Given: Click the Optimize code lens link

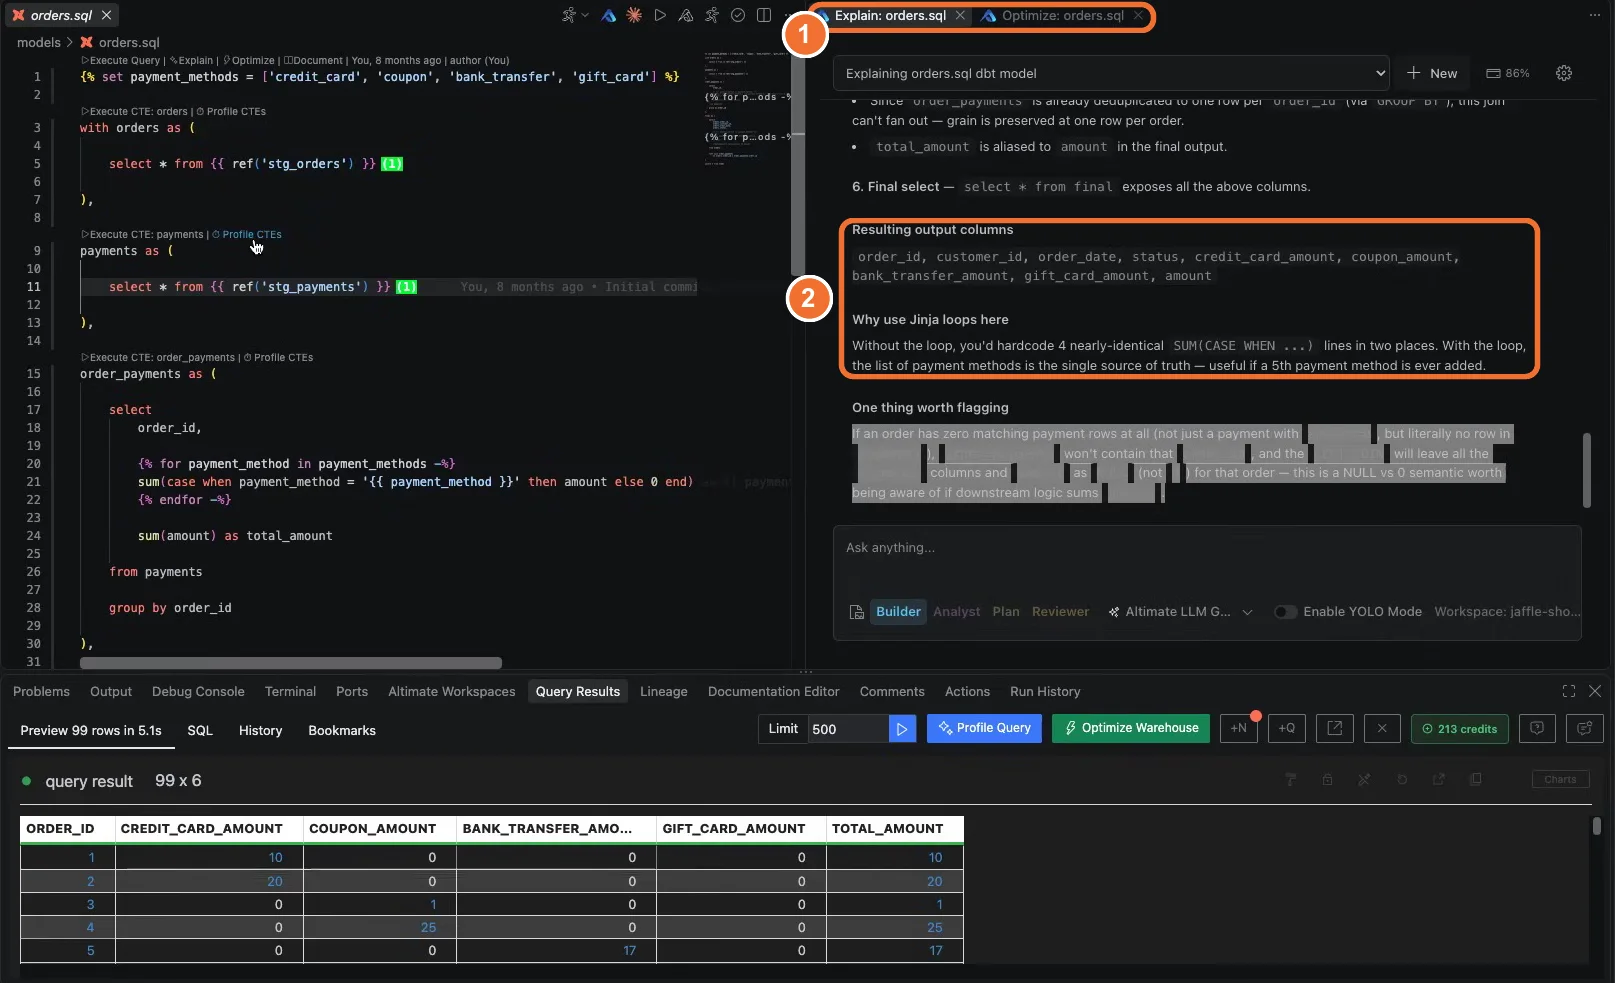Looking at the screenshot, I should [x=249, y=60].
